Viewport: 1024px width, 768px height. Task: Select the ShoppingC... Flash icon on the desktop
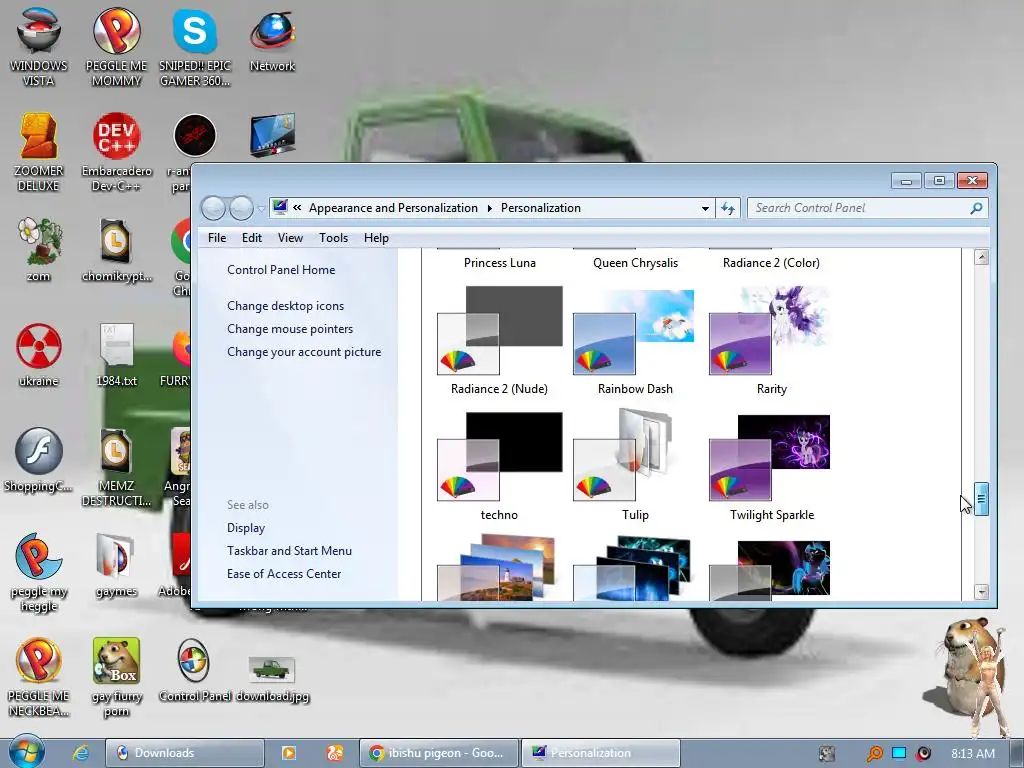(x=39, y=459)
